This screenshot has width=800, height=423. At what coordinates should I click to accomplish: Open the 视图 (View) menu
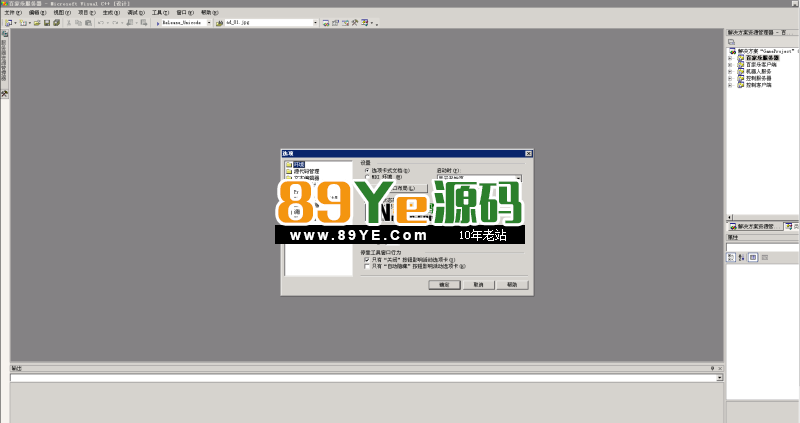62,13
